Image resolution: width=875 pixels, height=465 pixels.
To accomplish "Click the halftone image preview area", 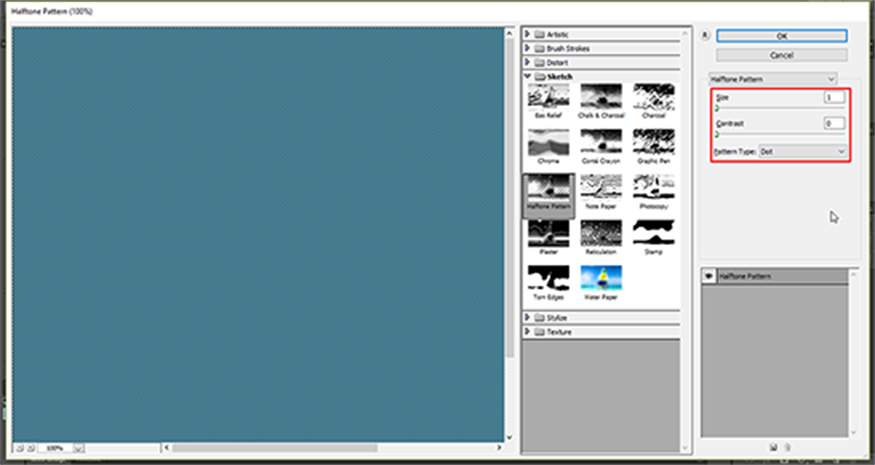I will pyautogui.click(x=258, y=234).
